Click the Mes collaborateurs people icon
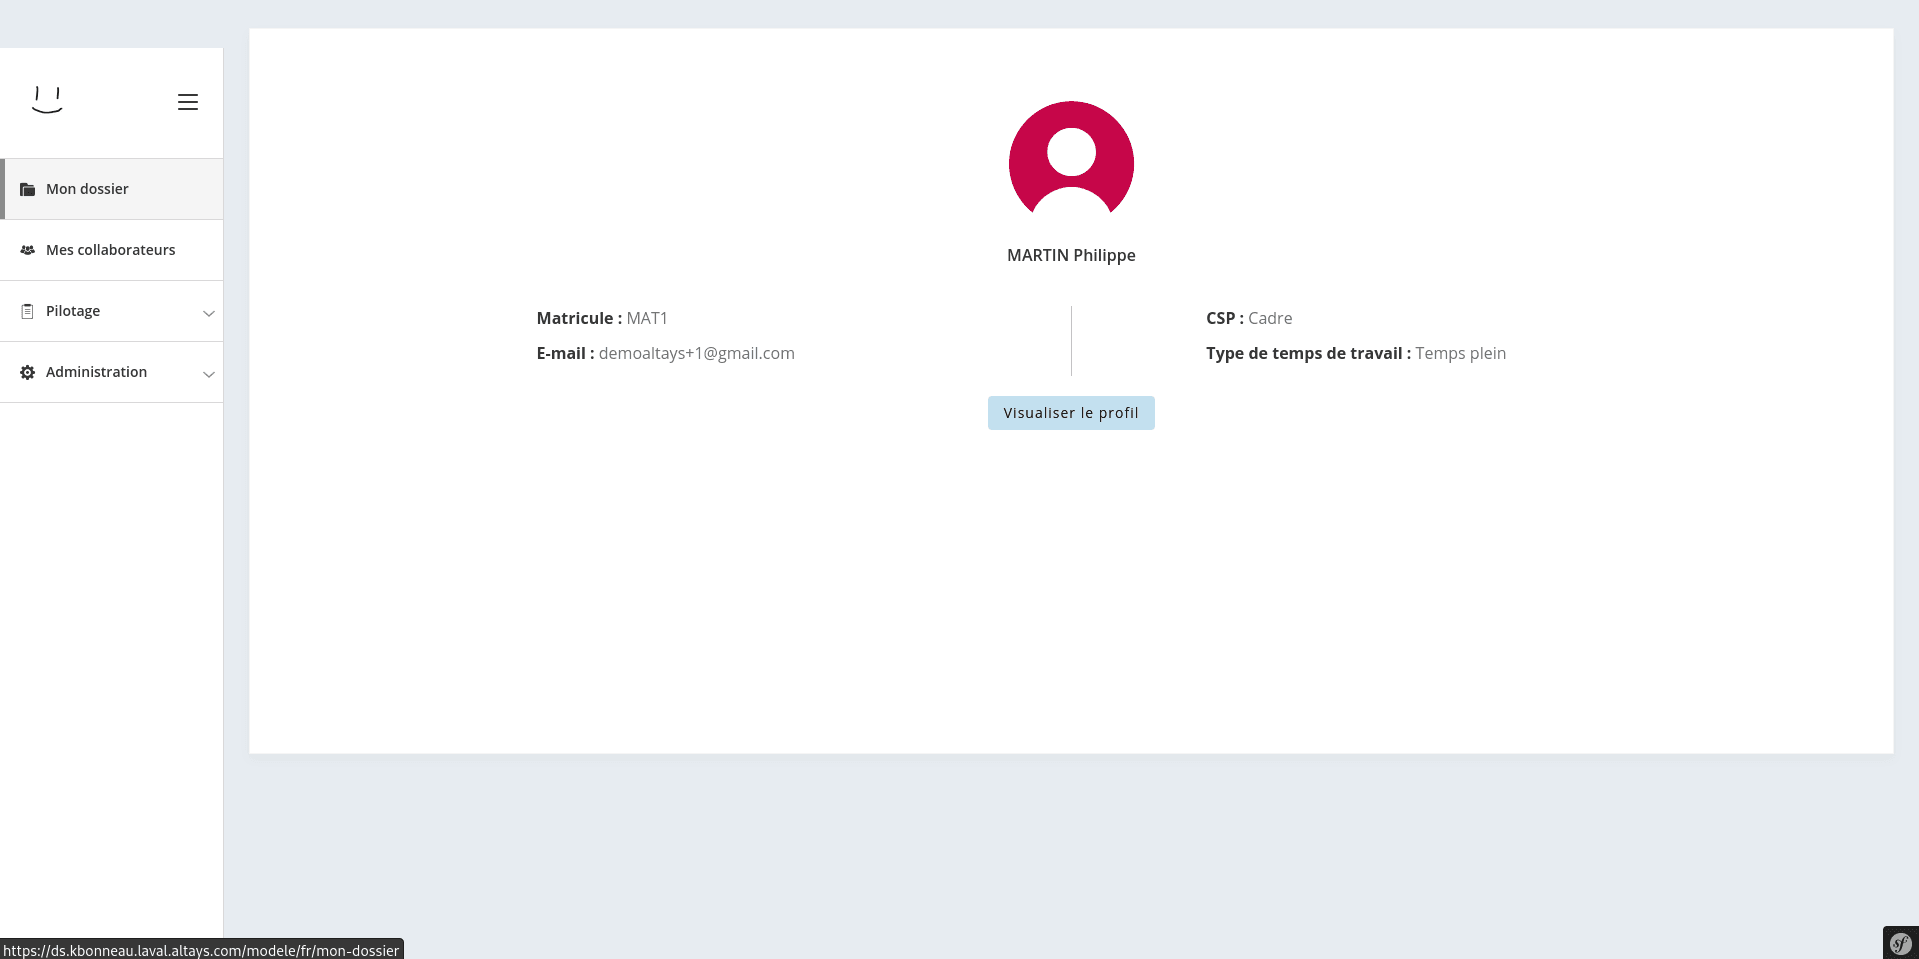The width and height of the screenshot is (1919, 959). tap(28, 250)
